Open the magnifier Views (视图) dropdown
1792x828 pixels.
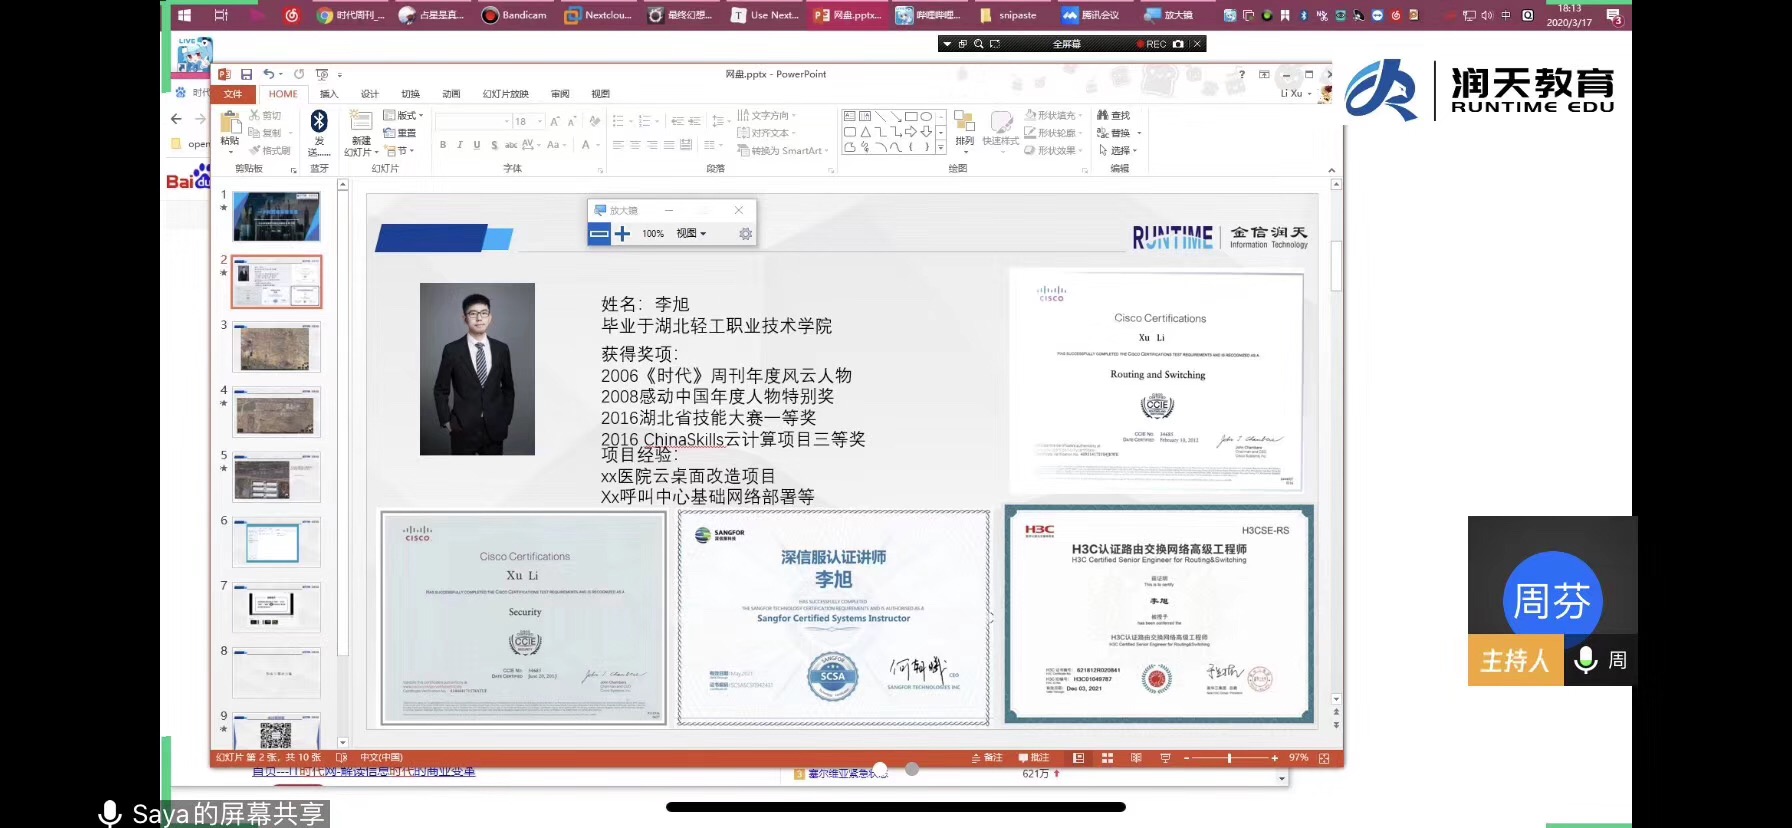click(x=691, y=234)
